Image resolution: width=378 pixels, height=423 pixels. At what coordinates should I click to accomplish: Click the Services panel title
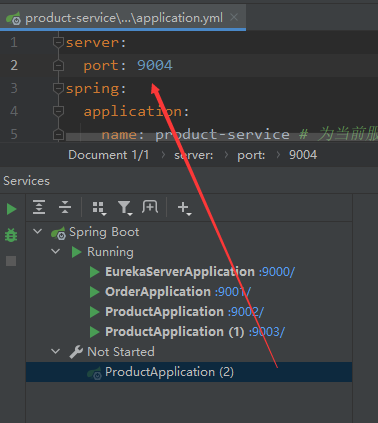tap(26, 181)
